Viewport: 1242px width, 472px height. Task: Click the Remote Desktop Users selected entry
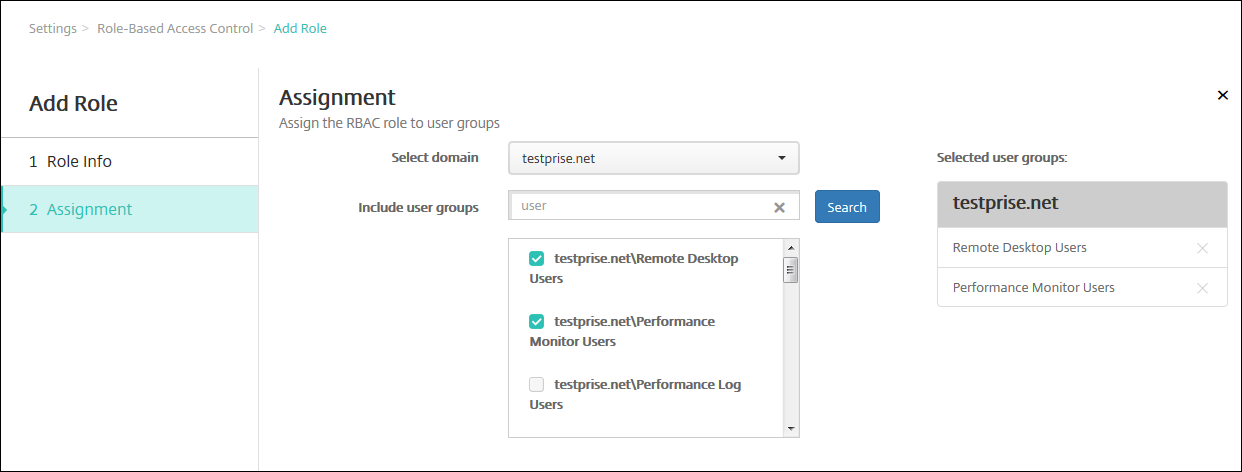pos(1020,248)
